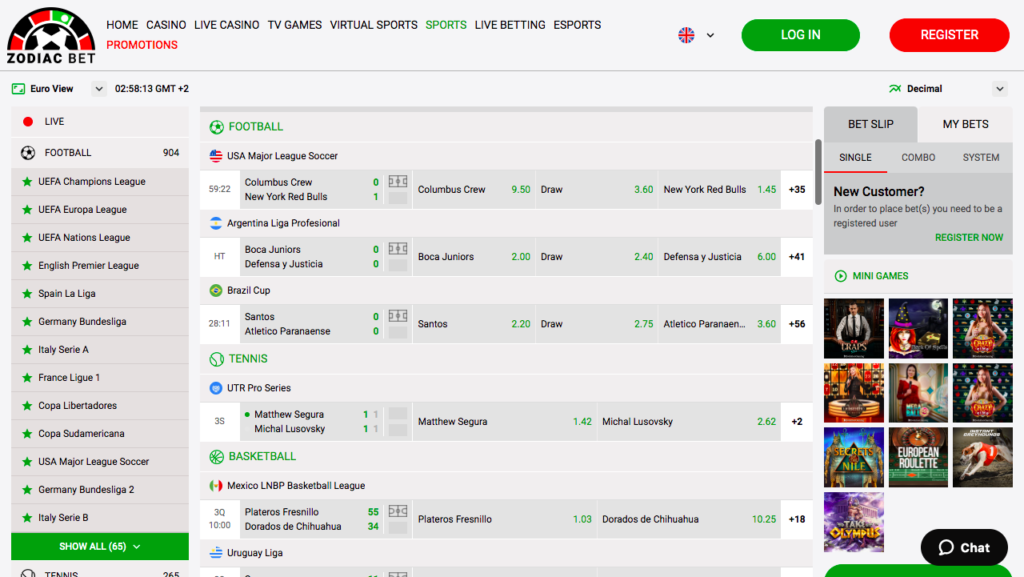The width and height of the screenshot is (1024, 577).
Task: Open the pitch view icon for Boca Juniors match
Action: pos(398,249)
